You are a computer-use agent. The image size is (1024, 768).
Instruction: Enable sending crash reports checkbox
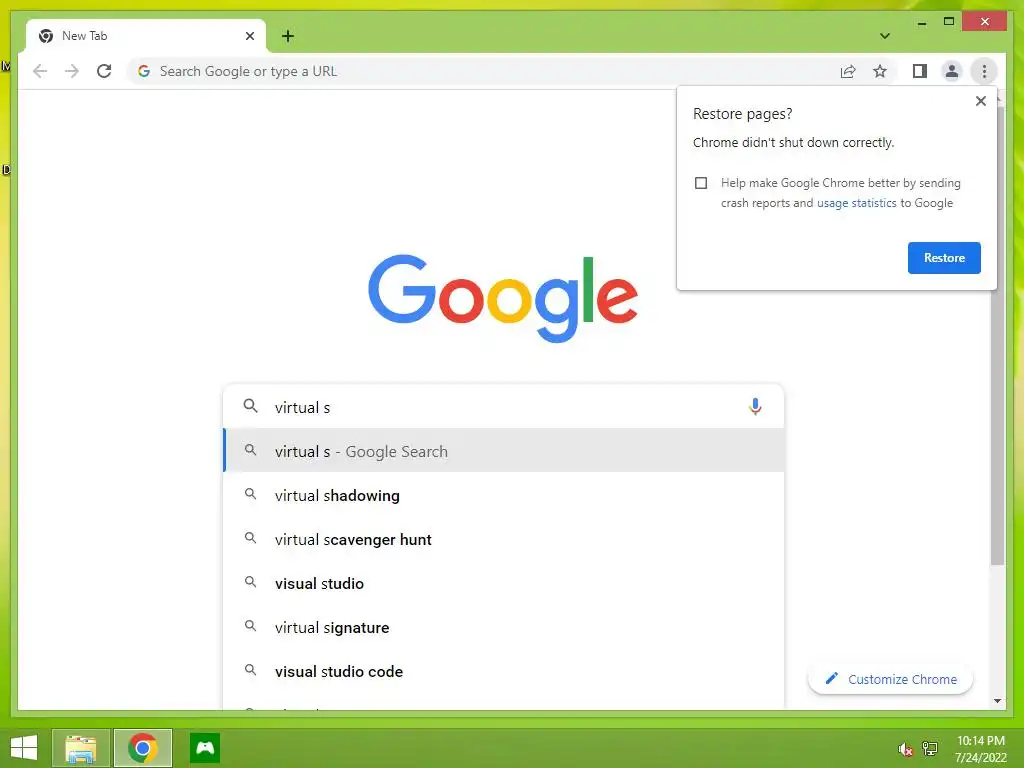pyautogui.click(x=701, y=183)
